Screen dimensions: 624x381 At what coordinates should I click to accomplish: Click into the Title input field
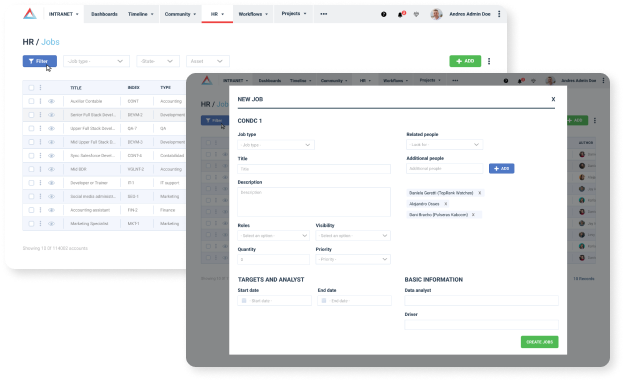click(314, 169)
